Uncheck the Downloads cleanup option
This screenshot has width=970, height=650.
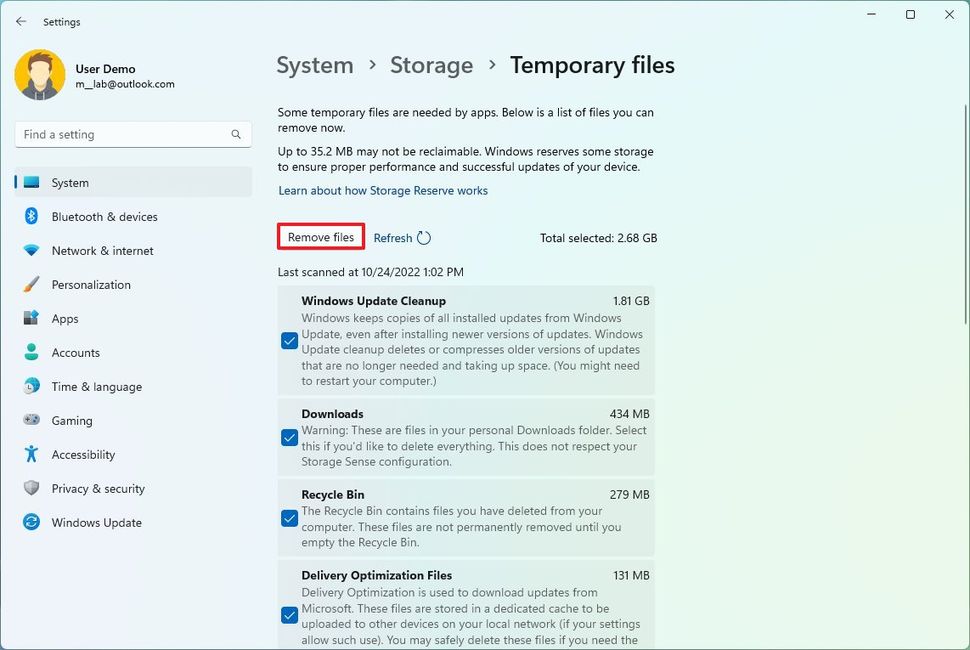290,437
